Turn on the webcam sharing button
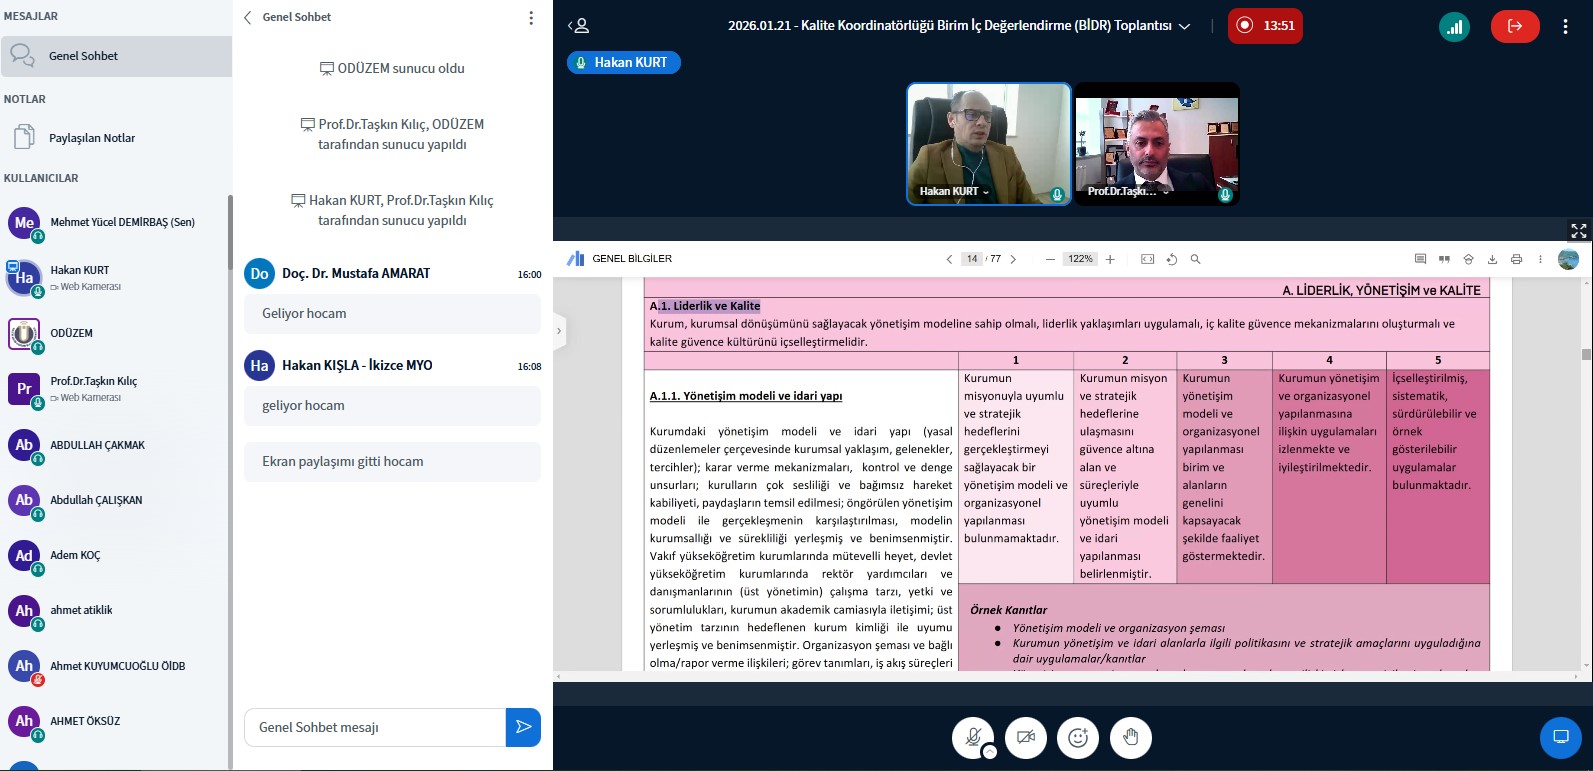This screenshot has height=771, width=1593. [x=1025, y=737]
